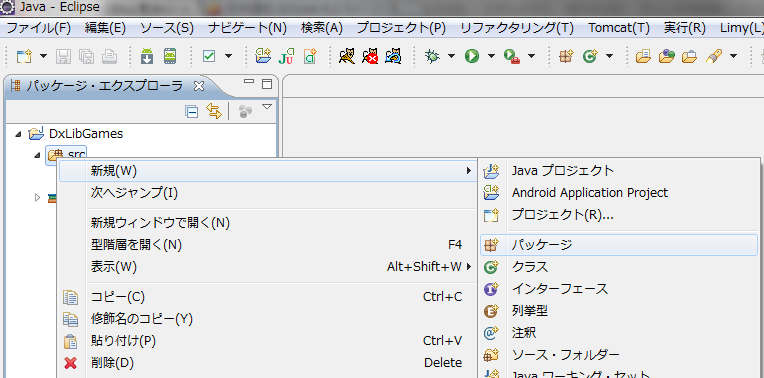Open the ナビゲート(N) menu
Screen dimensions: 764x378
(x=247, y=27)
